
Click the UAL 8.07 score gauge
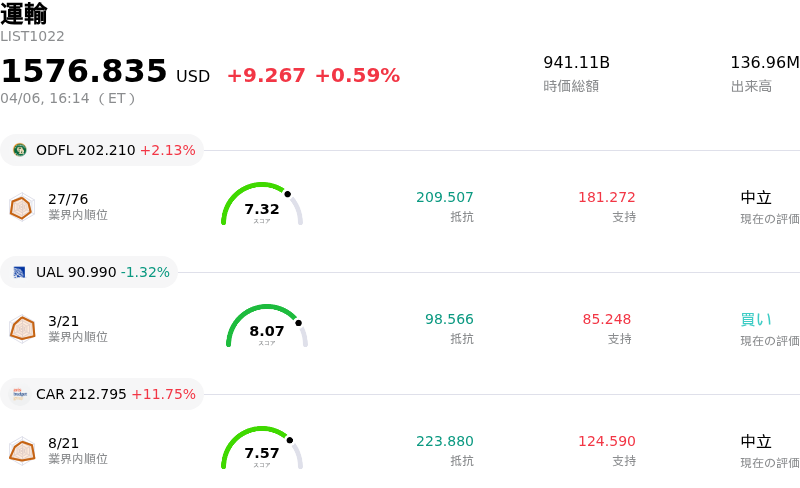pos(267,328)
